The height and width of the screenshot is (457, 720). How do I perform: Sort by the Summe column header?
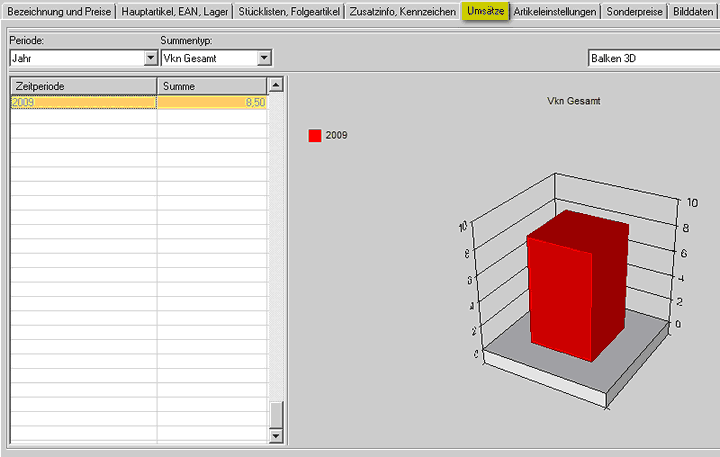tap(212, 86)
